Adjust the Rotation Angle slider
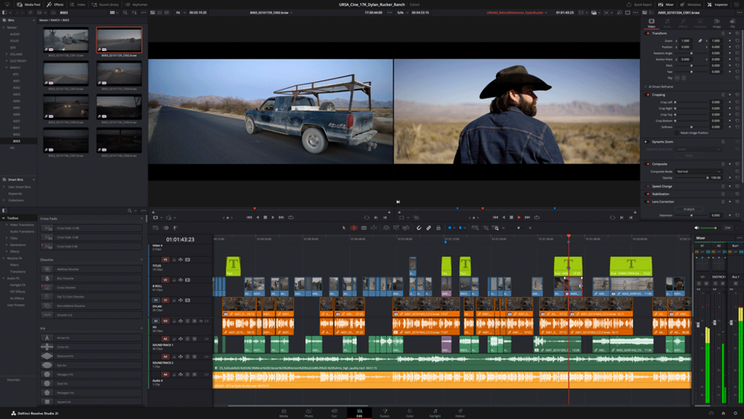This screenshot has height=419, width=744. click(691, 53)
